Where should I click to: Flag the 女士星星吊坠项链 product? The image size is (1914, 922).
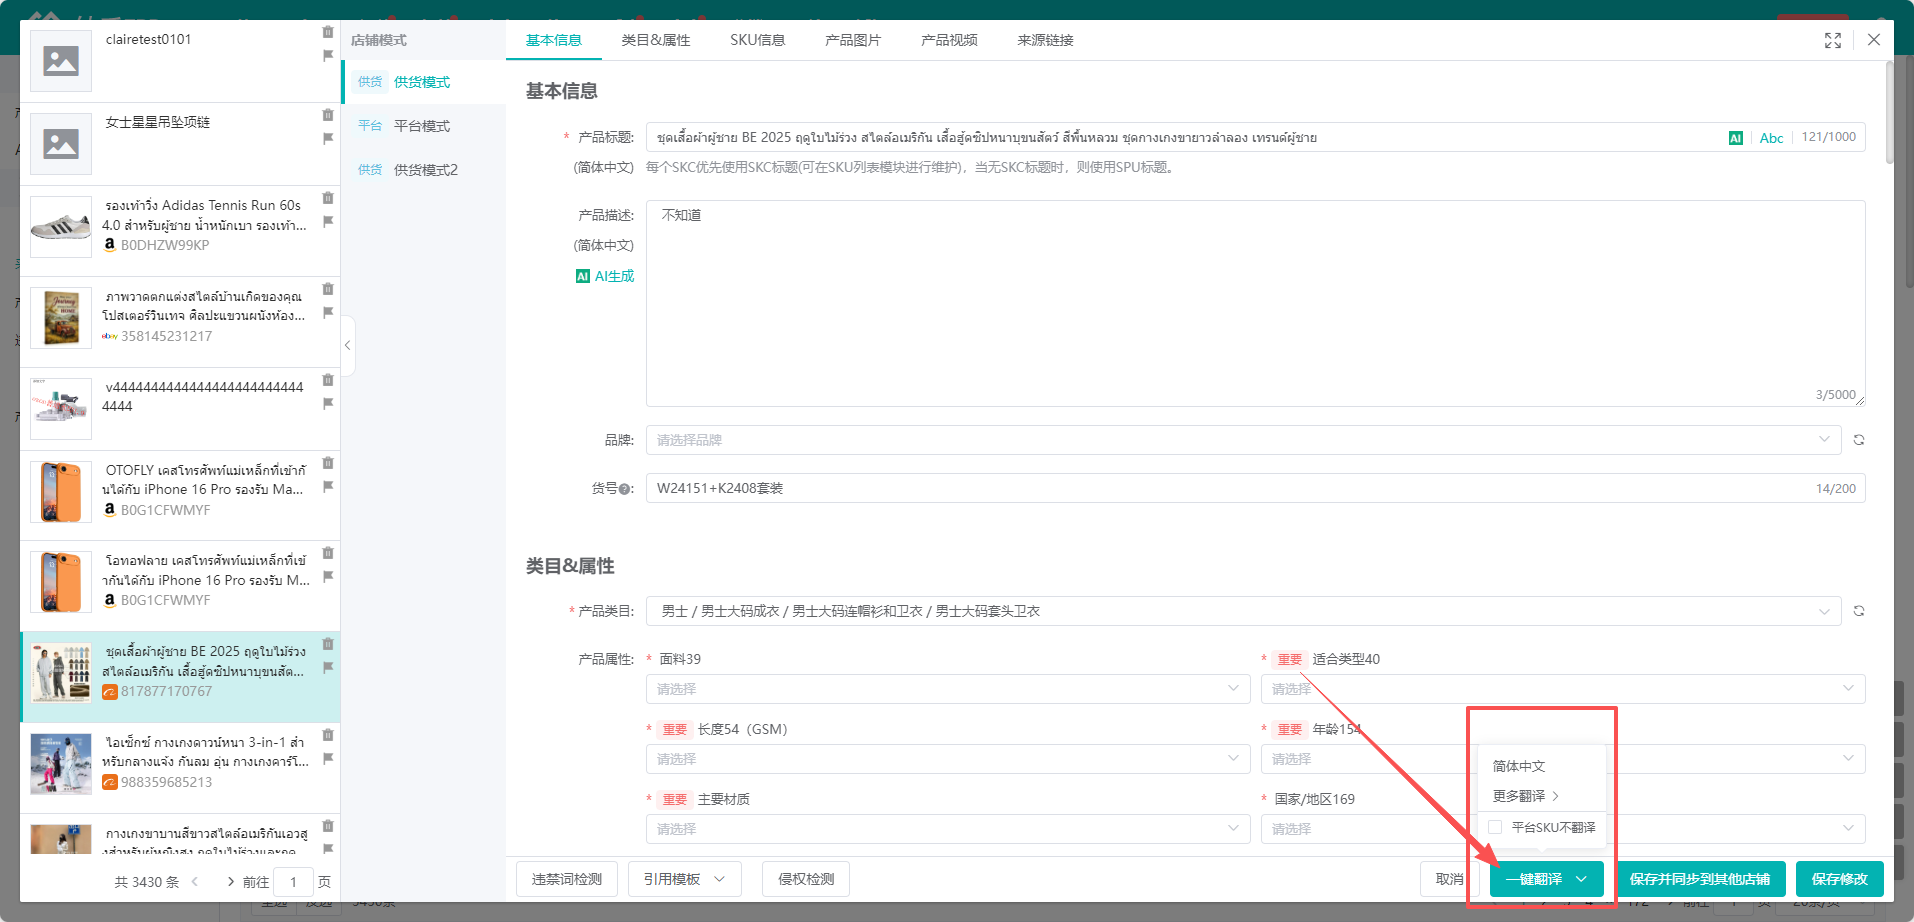(328, 139)
